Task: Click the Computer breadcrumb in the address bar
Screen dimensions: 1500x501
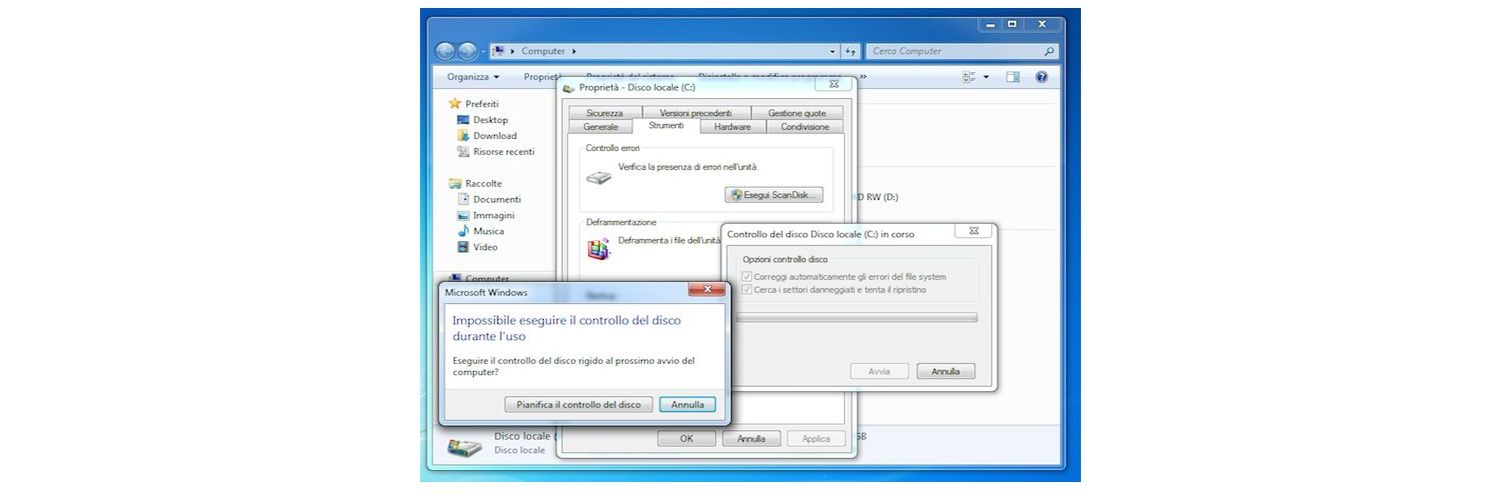Action: (543, 51)
